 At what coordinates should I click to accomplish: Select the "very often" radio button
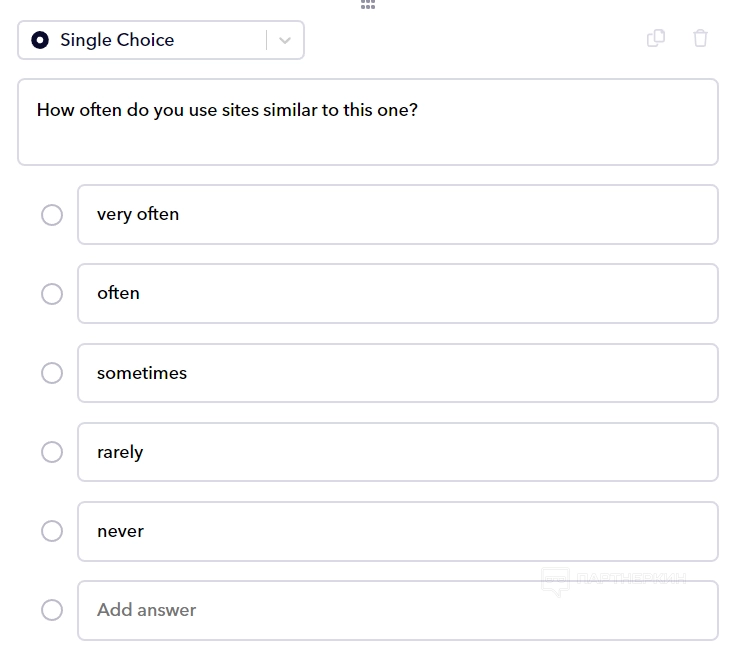(x=52, y=215)
